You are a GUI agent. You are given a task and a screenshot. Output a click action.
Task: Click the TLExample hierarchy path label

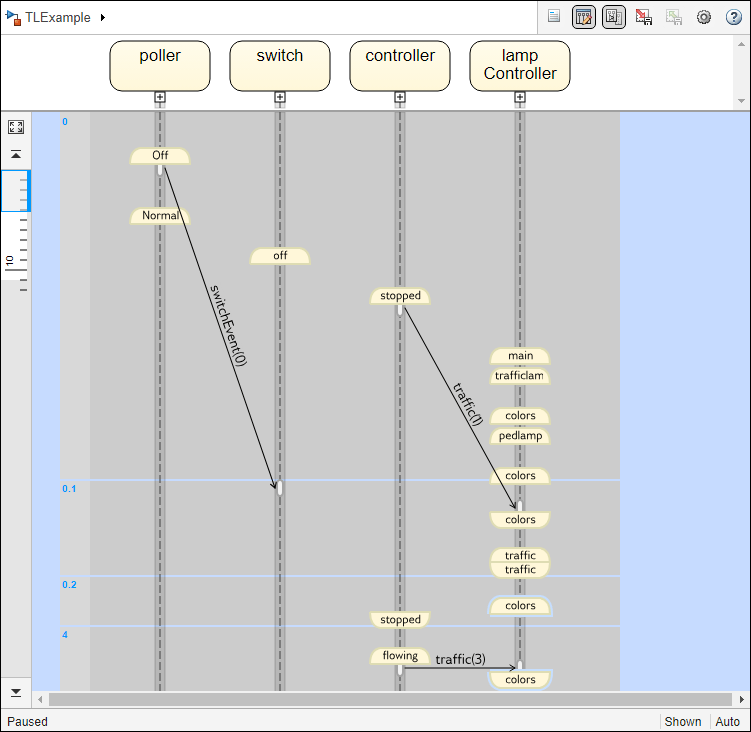pyautogui.click(x=58, y=18)
